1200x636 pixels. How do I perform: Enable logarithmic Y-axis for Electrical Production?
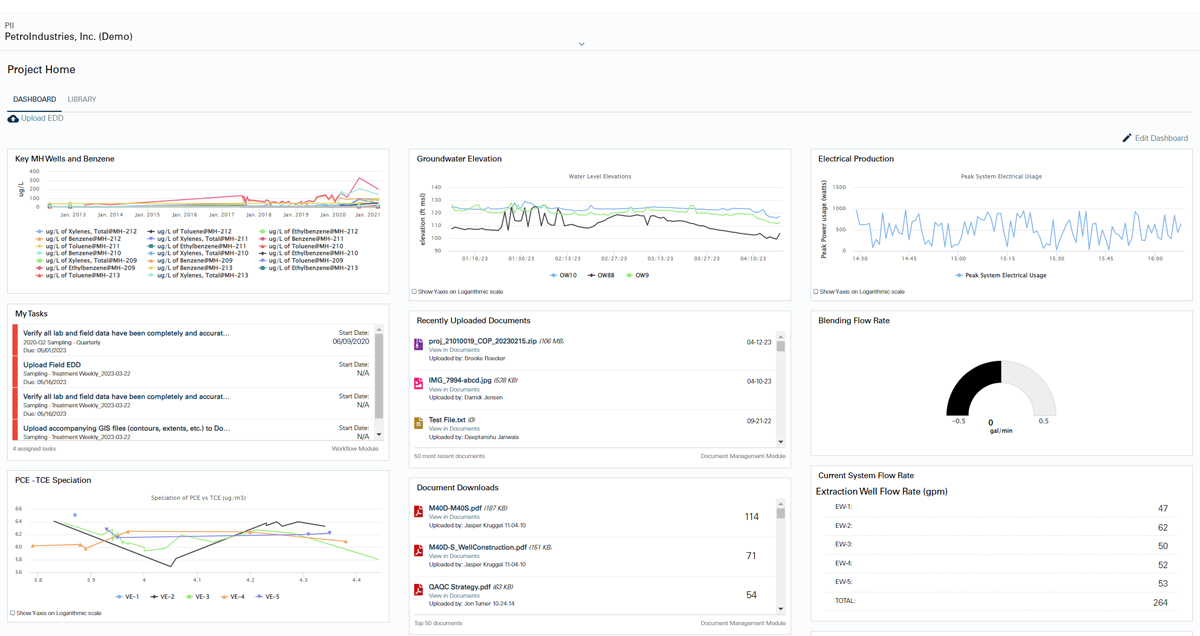point(816,292)
